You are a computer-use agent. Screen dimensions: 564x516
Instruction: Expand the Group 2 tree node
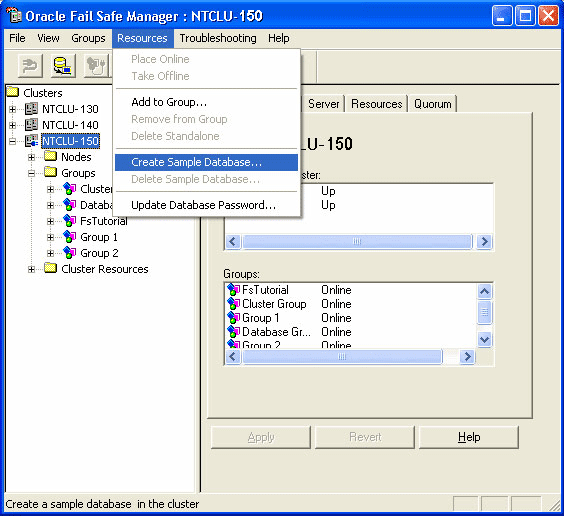click(x=50, y=253)
